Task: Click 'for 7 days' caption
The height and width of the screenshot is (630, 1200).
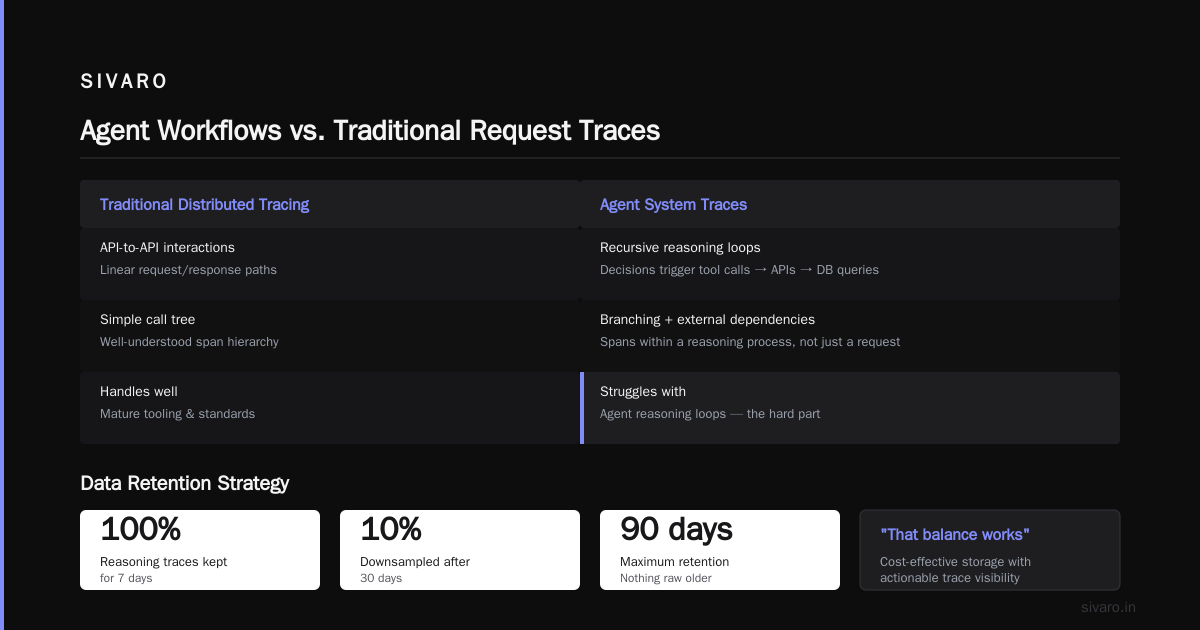Action: point(126,578)
